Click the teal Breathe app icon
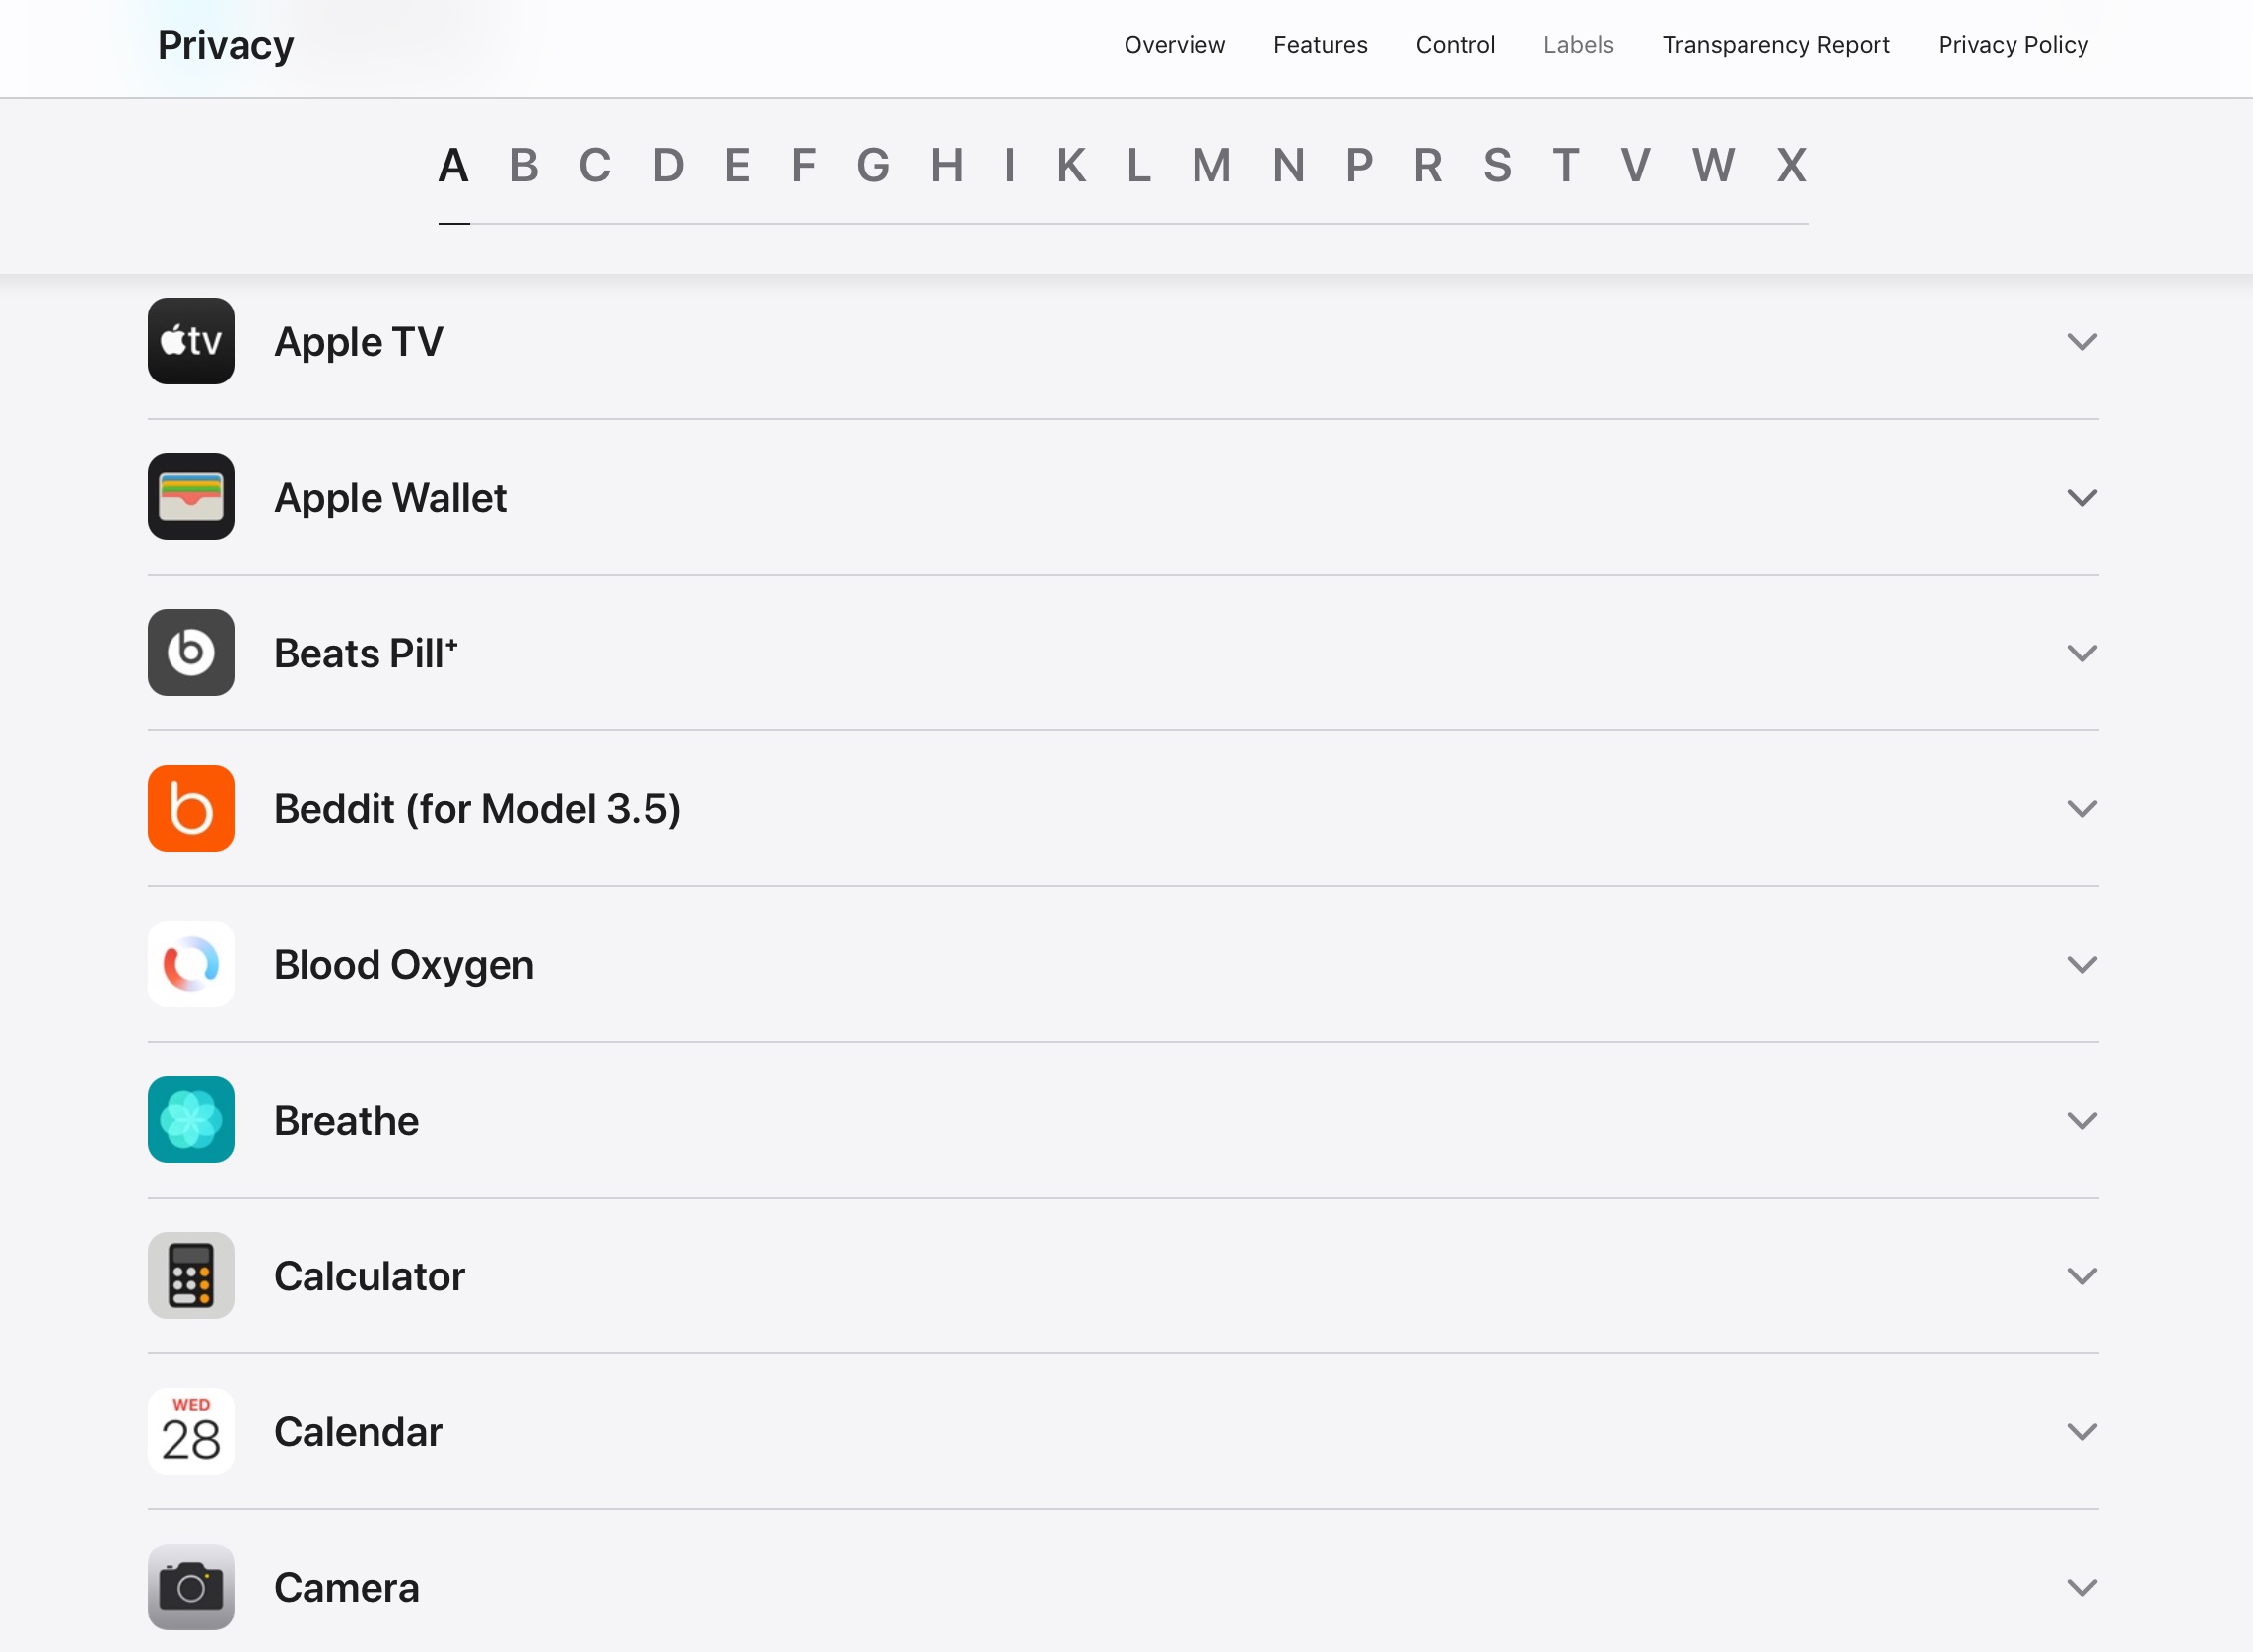This screenshot has height=1652, width=2253. click(x=191, y=1120)
